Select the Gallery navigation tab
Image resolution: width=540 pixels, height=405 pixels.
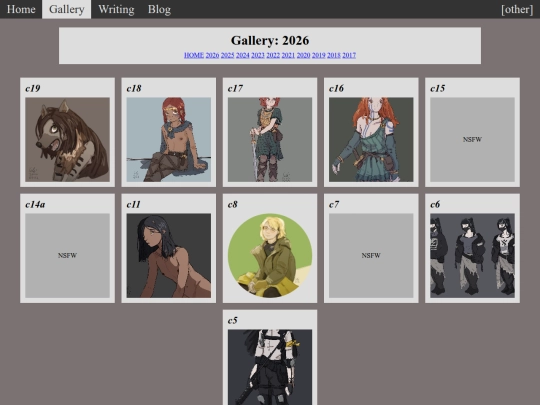(x=66, y=9)
